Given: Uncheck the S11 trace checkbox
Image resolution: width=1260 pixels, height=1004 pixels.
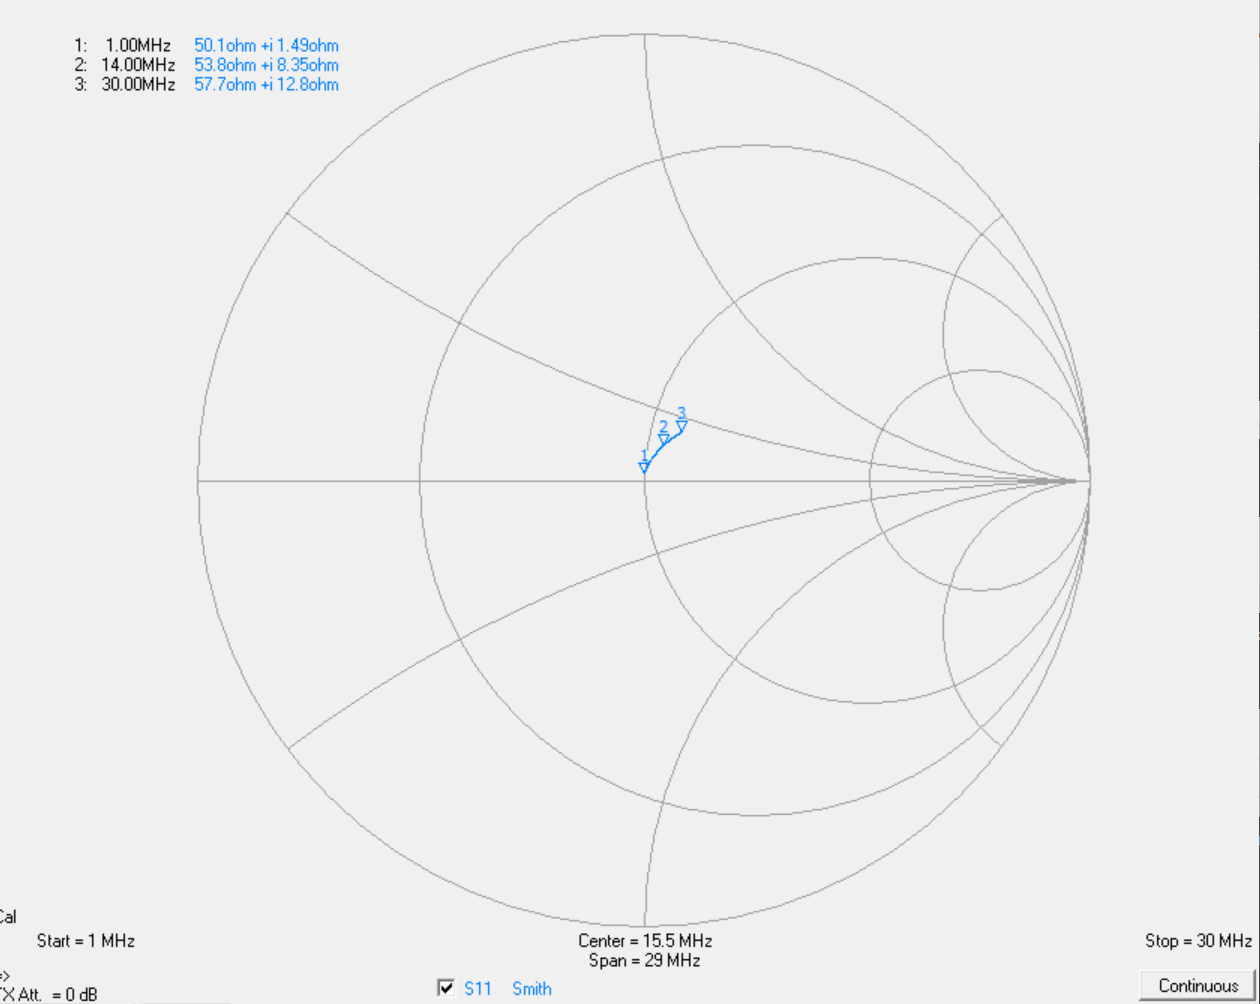Looking at the screenshot, I should (x=446, y=988).
